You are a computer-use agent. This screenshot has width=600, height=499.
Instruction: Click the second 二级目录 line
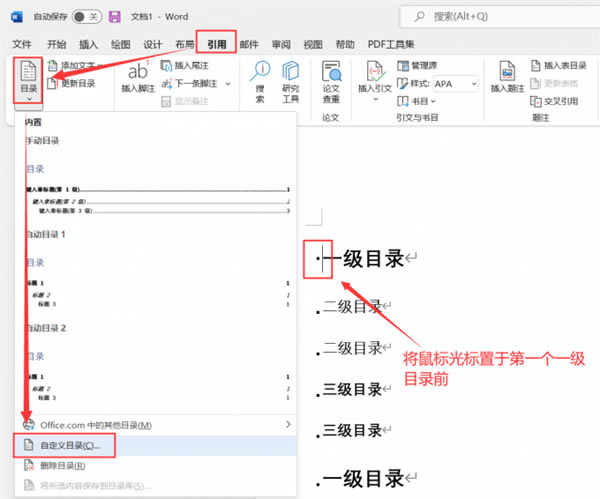click(x=353, y=348)
